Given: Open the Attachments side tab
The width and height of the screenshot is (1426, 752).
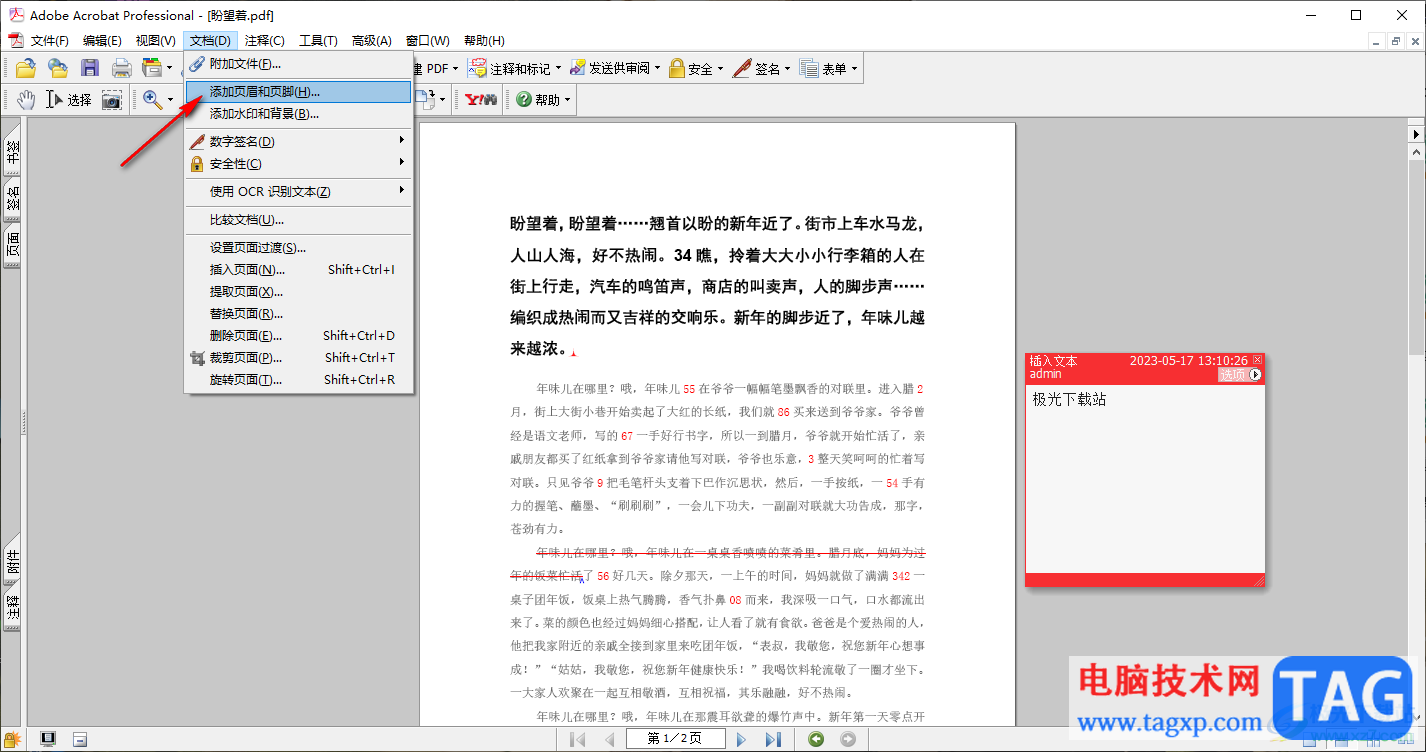Looking at the screenshot, I should pos(13,563).
